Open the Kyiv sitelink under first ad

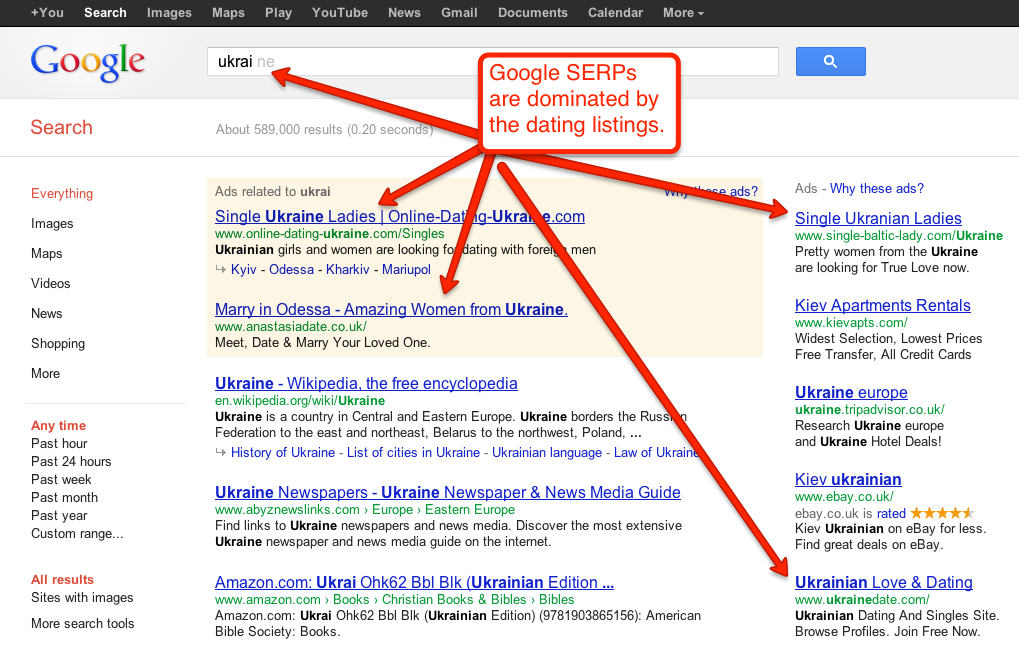tap(244, 269)
